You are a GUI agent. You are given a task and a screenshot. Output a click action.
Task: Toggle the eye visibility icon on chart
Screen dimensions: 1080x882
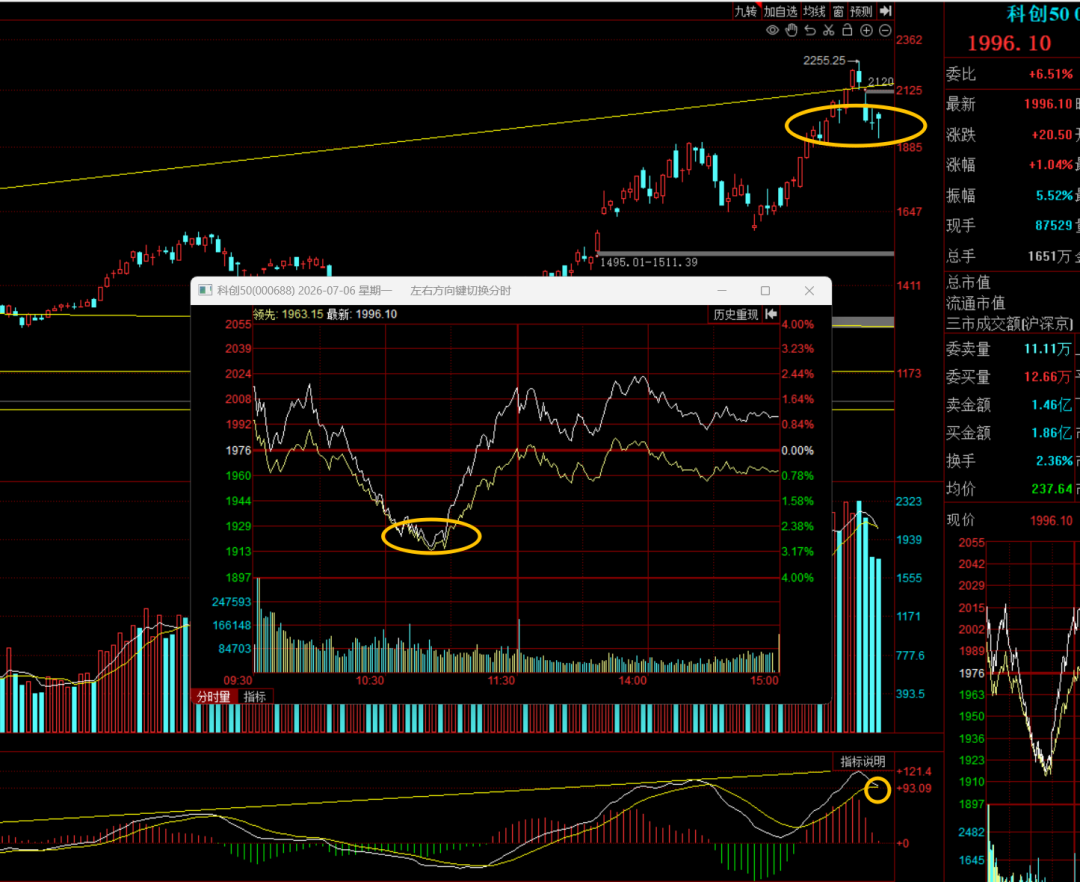point(773,30)
